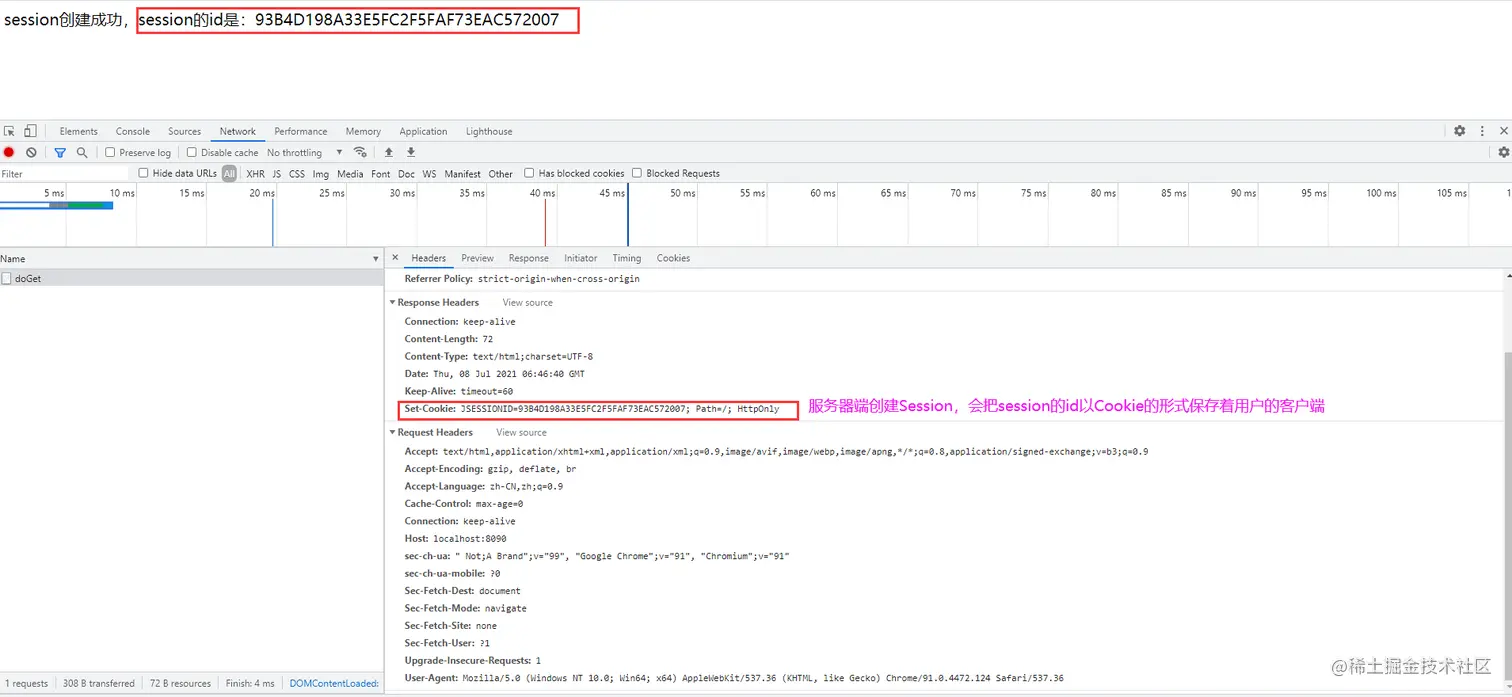Switch to the Preview detail tab
1512x697 pixels.
click(x=477, y=258)
